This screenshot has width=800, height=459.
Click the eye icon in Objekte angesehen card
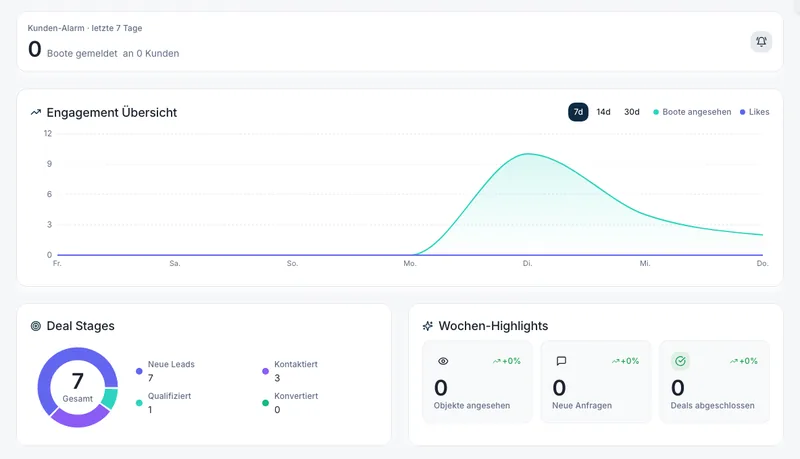pyautogui.click(x=443, y=361)
